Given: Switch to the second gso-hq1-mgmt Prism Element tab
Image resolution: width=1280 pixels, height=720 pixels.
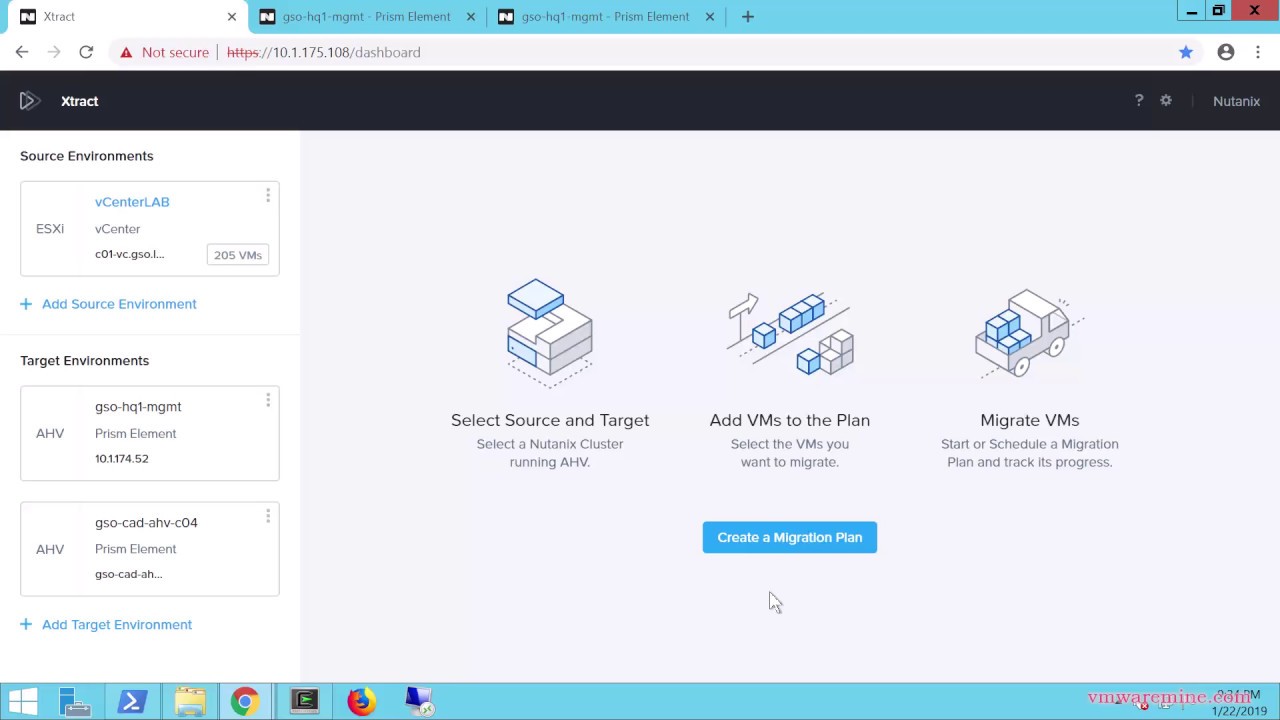Looking at the screenshot, I should click(367, 17).
